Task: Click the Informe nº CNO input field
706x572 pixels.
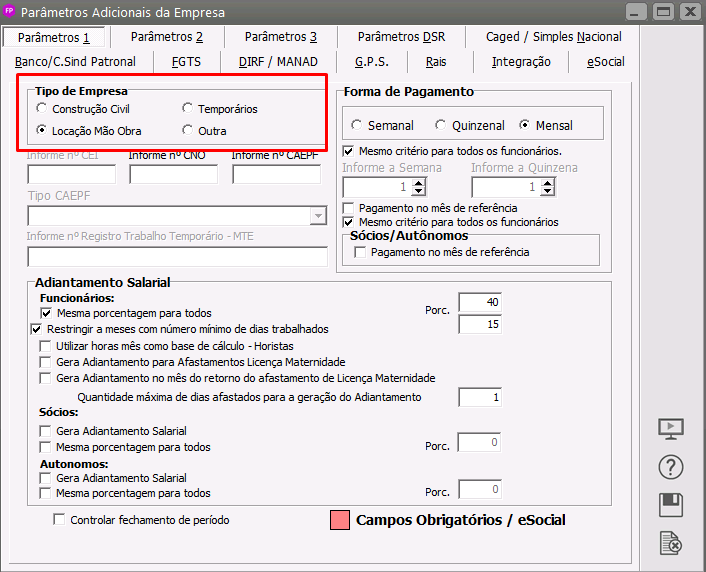Action: point(174,174)
